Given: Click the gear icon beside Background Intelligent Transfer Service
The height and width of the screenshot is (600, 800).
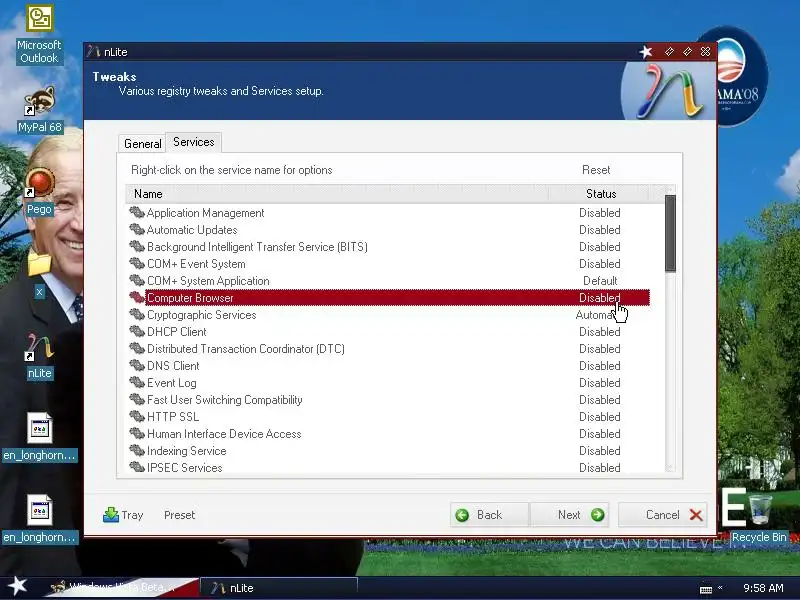Looking at the screenshot, I should (x=137, y=246).
